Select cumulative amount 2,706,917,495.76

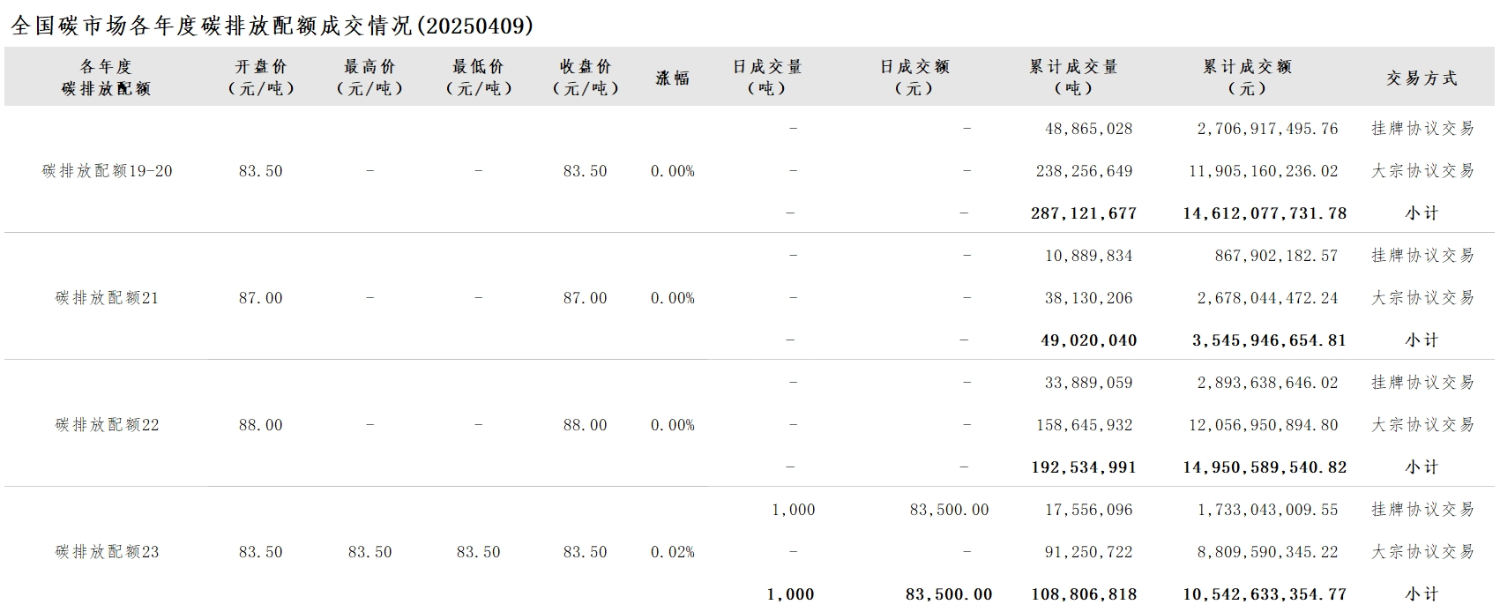pos(1268,129)
